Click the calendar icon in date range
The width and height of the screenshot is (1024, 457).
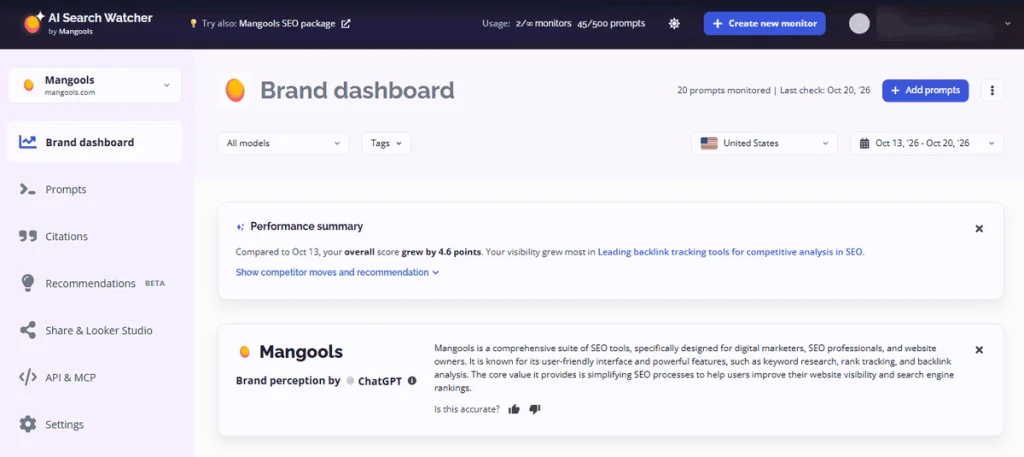click(x=864, y=143)
